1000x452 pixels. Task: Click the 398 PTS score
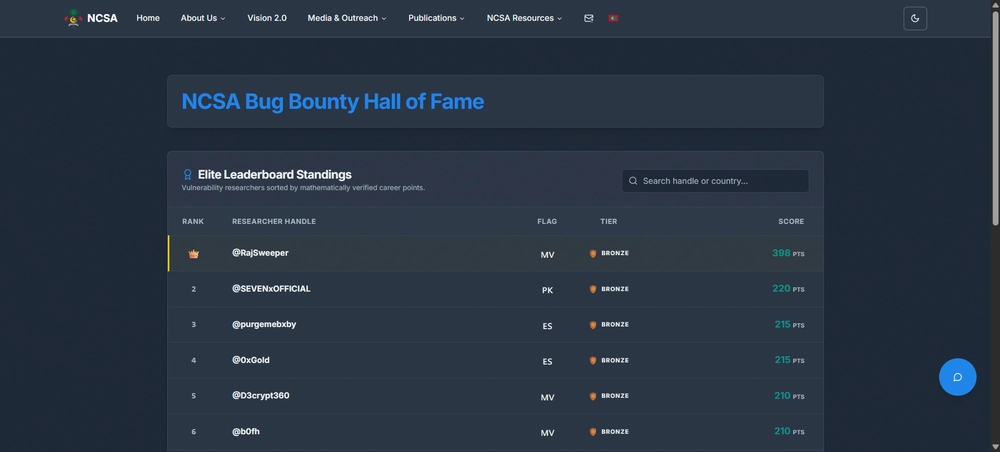coord(788,253)
